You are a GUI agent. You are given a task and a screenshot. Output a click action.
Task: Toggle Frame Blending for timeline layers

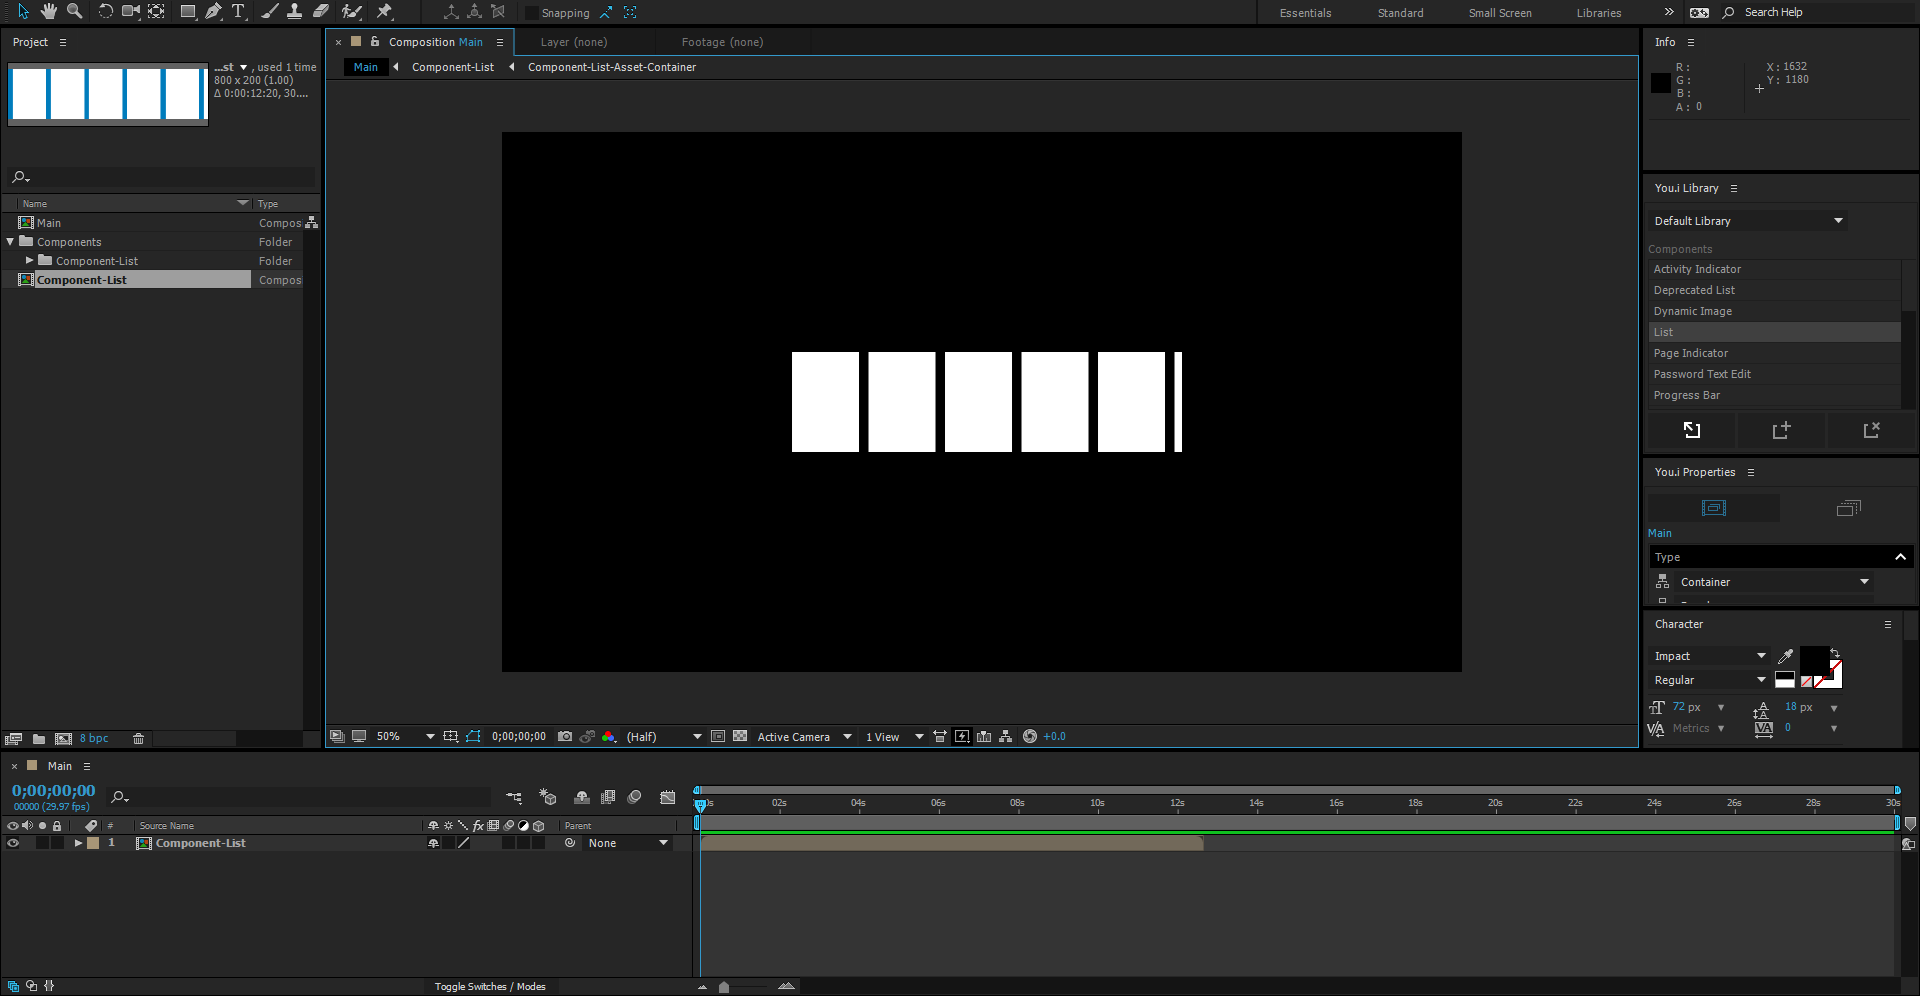pyautogui.click(x=608, y=797)
